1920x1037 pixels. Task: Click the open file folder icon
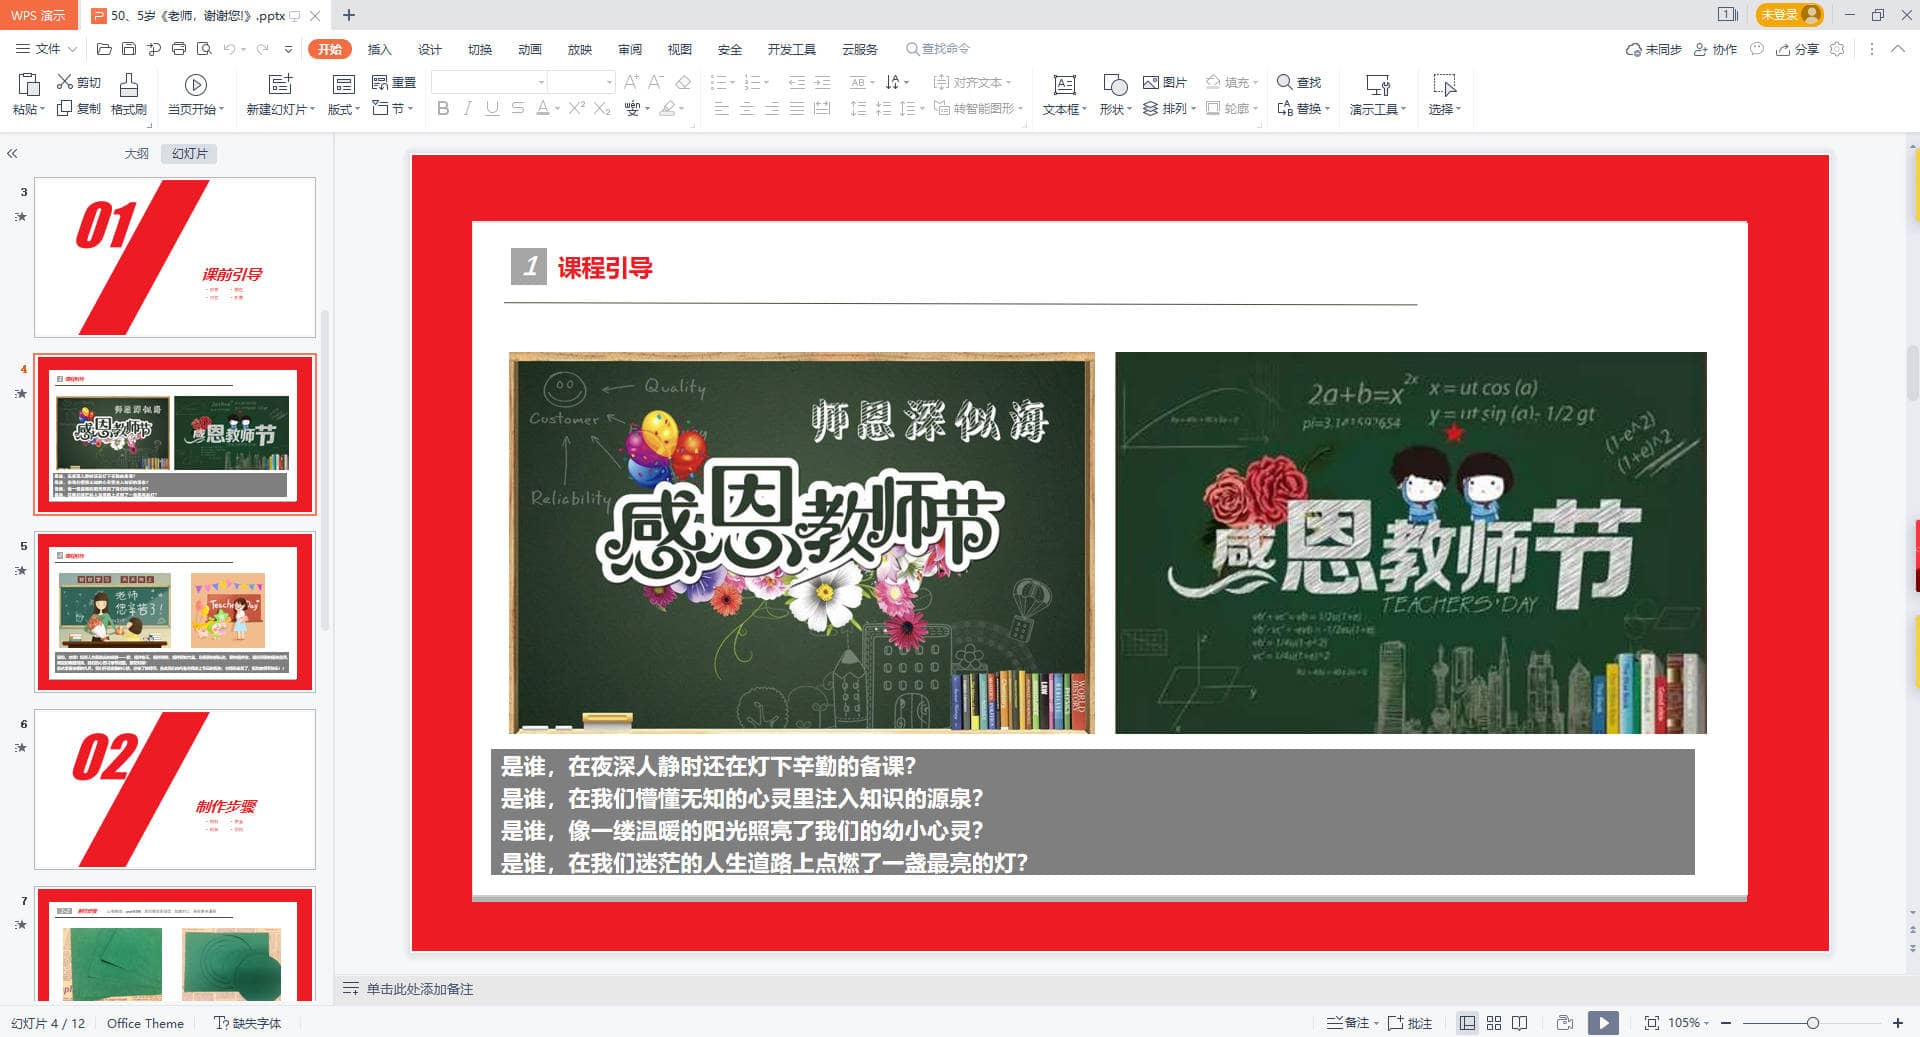point(104,49)
